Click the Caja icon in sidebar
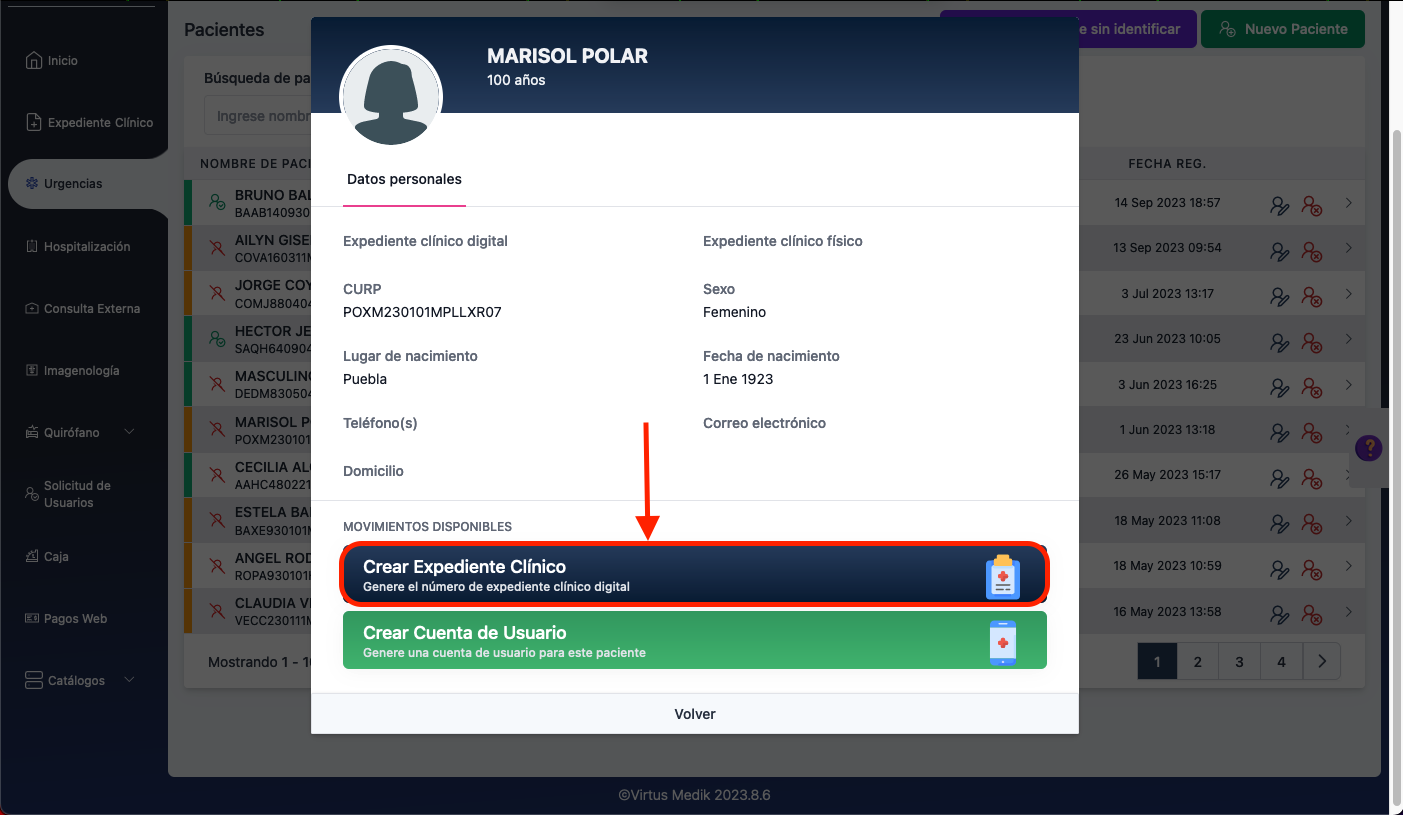Image resolution: width=1403 pixels, height=815 pixels. coord(33,557)
